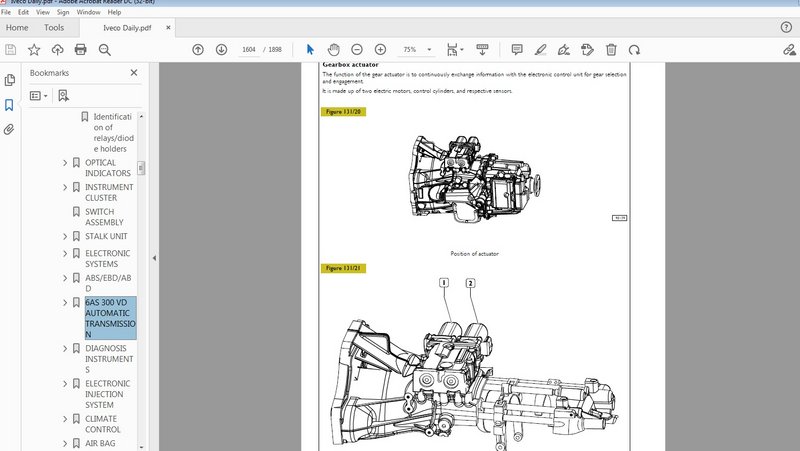Open Identification of relays/diode holders bookmark
Screen dimensions: 800x451
coord(113,133)
